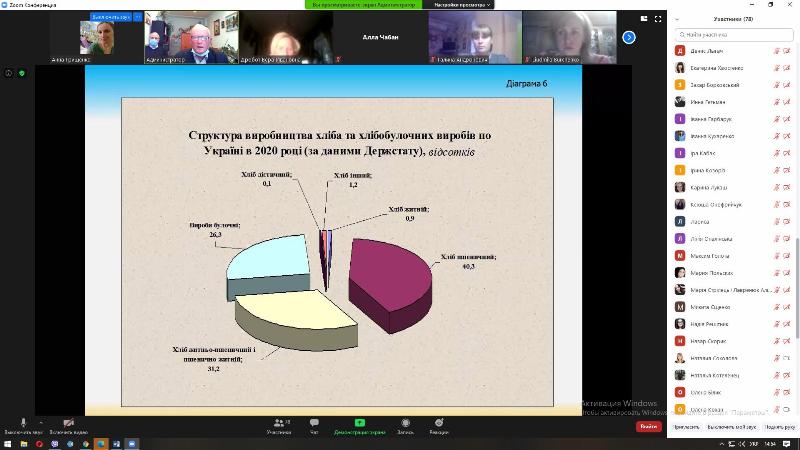This screenshot has width=800, height=450.
Task: Open the Opera browser taskbar icon
Action: pos(39,444)
